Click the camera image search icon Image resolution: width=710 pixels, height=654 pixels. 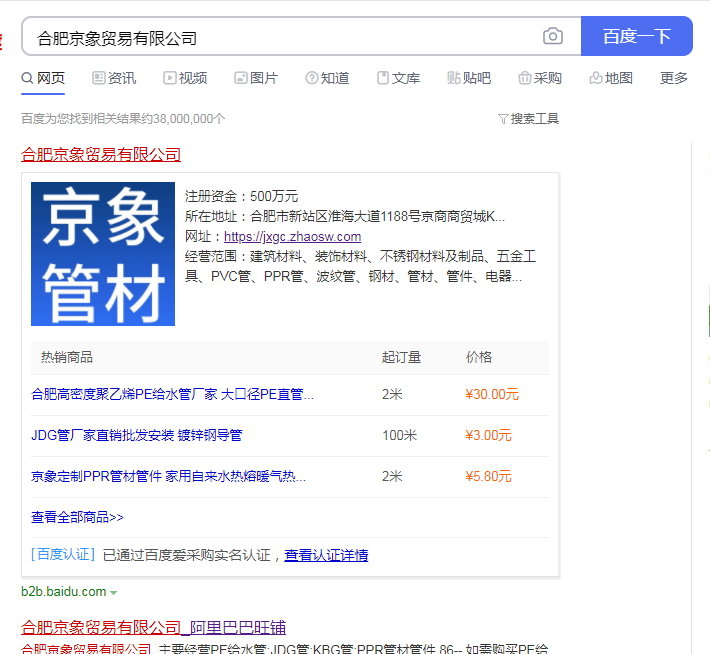coord(552,36)
